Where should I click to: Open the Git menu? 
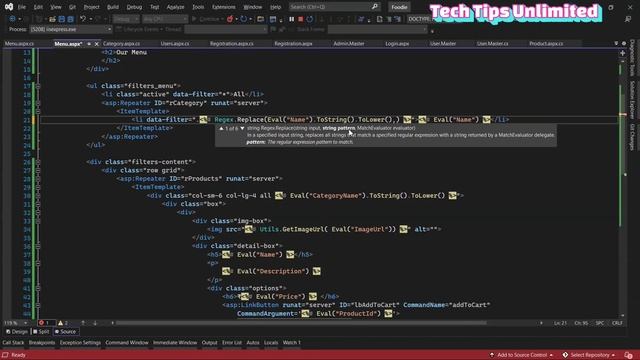click(x=72, y=7)
